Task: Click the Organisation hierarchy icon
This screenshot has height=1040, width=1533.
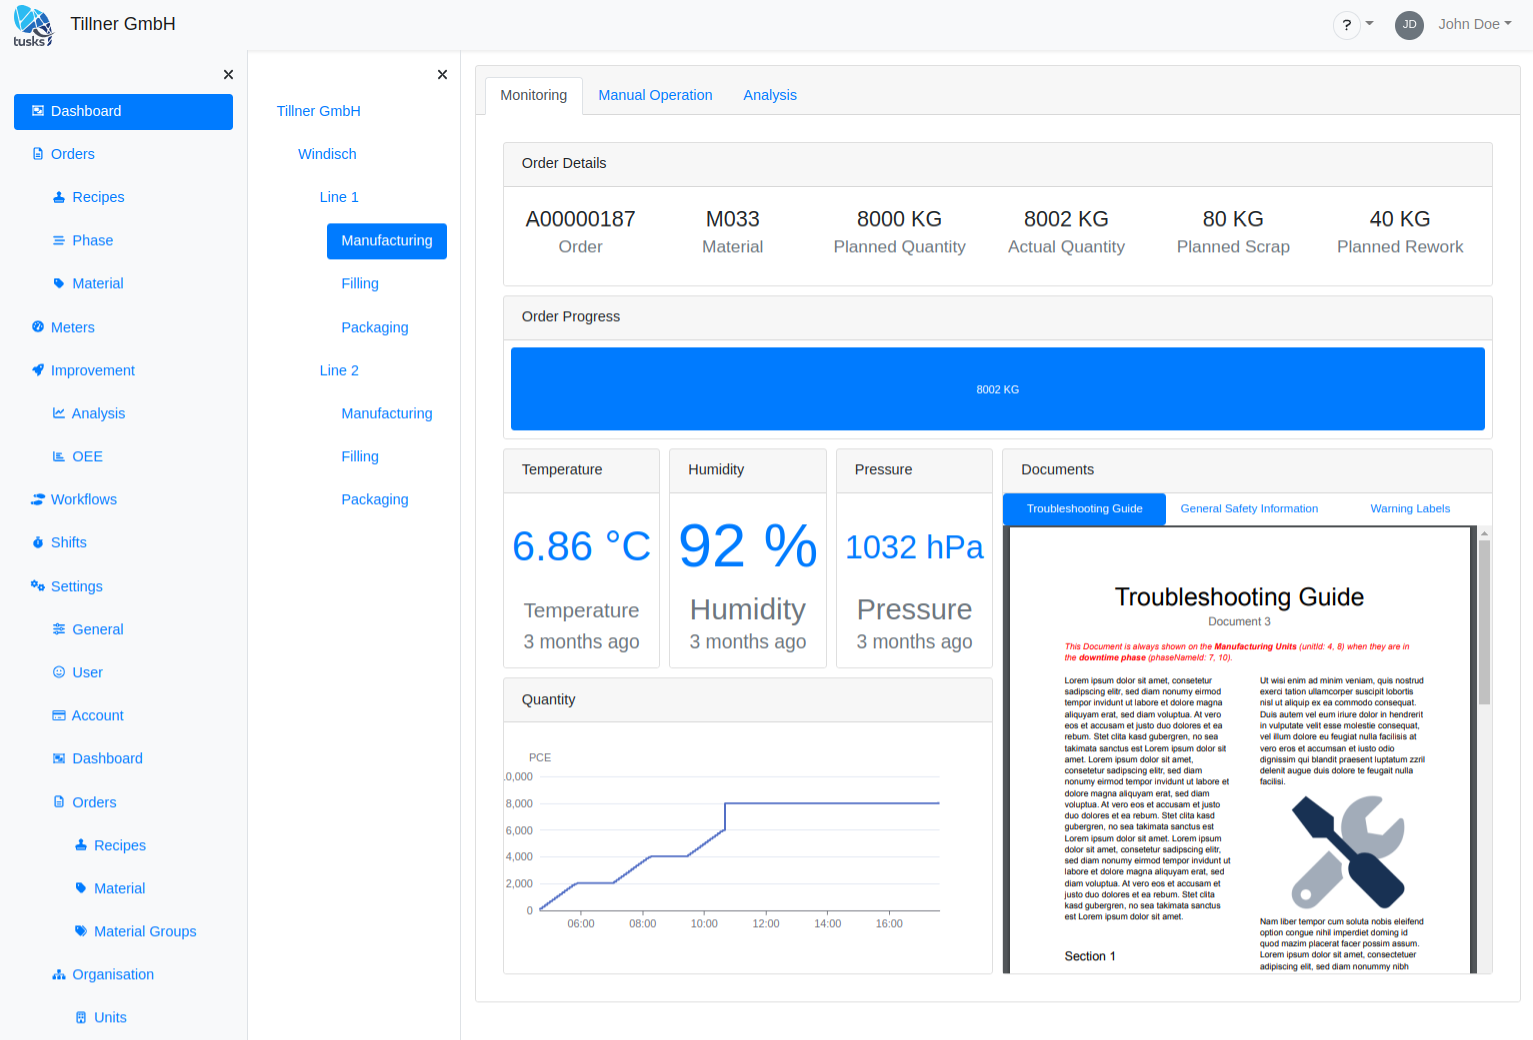Action: click(x=59, y=975)
